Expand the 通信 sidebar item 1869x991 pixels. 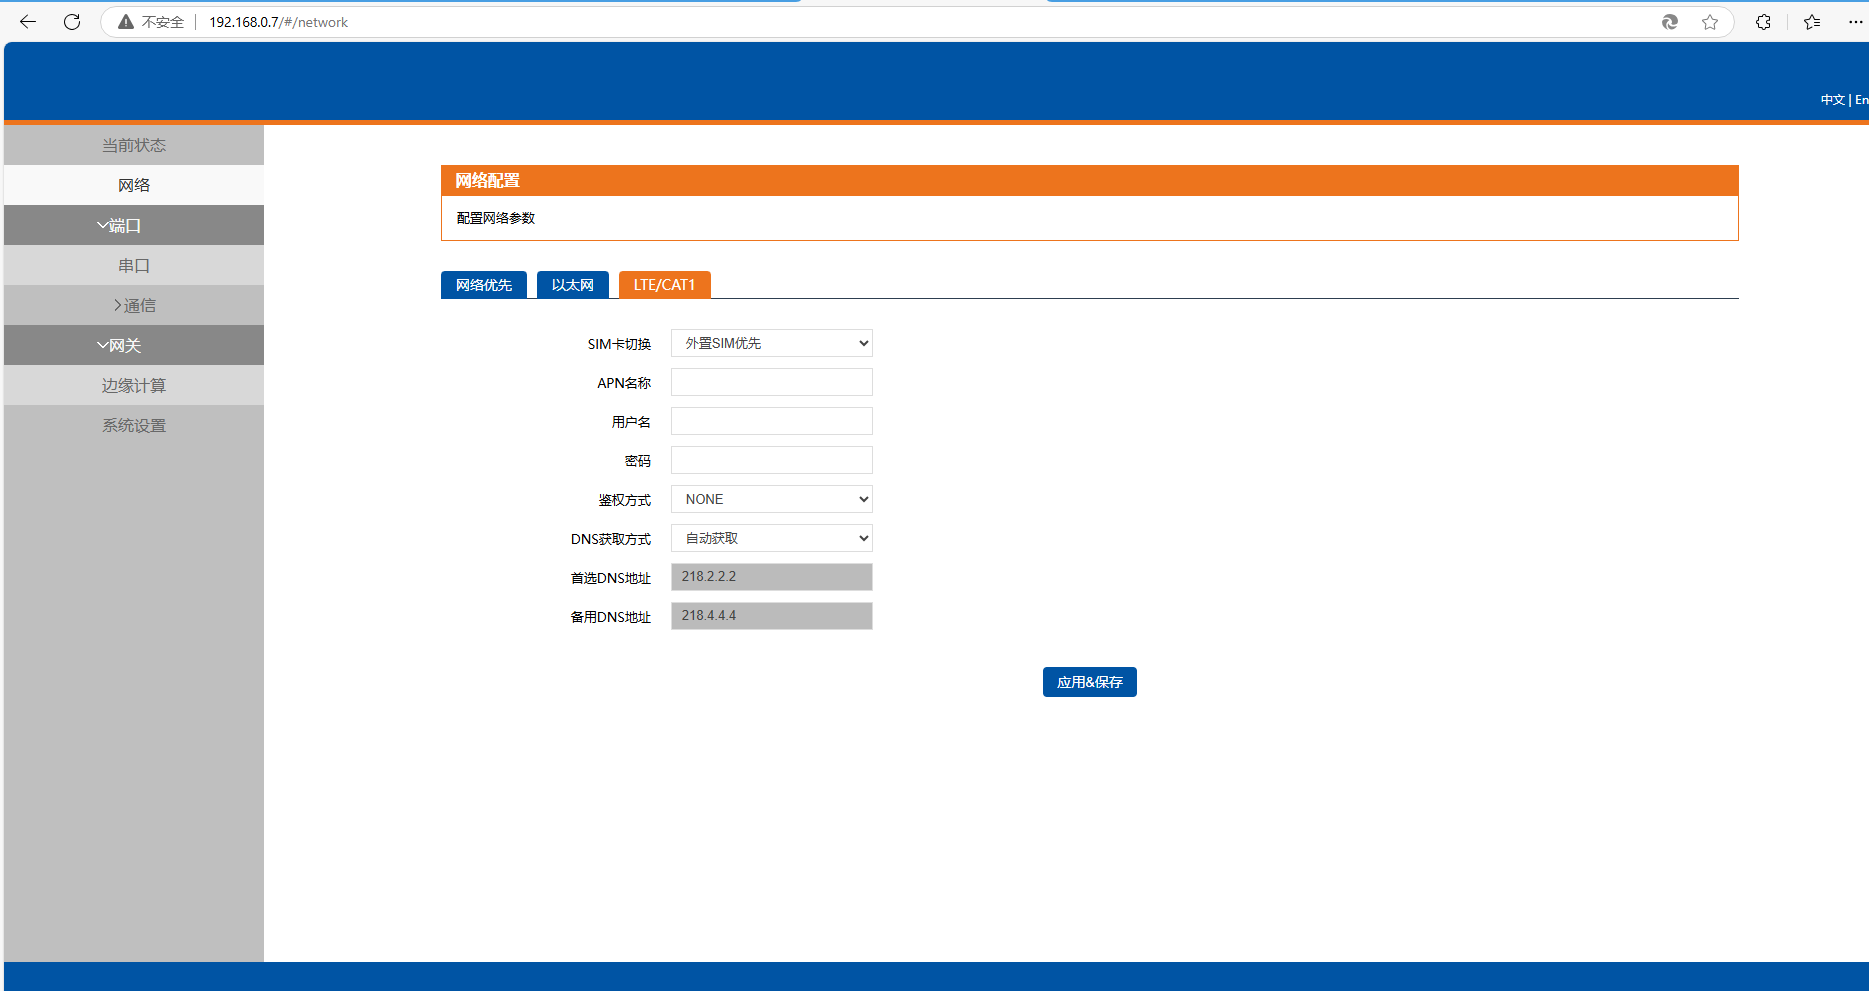pos(134,305)
